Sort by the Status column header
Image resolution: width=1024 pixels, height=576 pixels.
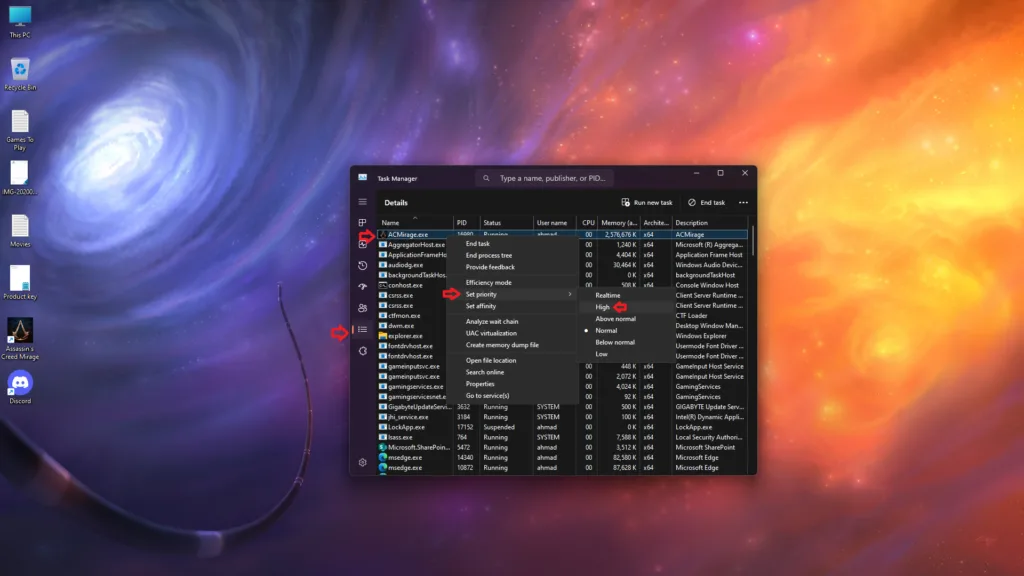pos(506,223)
